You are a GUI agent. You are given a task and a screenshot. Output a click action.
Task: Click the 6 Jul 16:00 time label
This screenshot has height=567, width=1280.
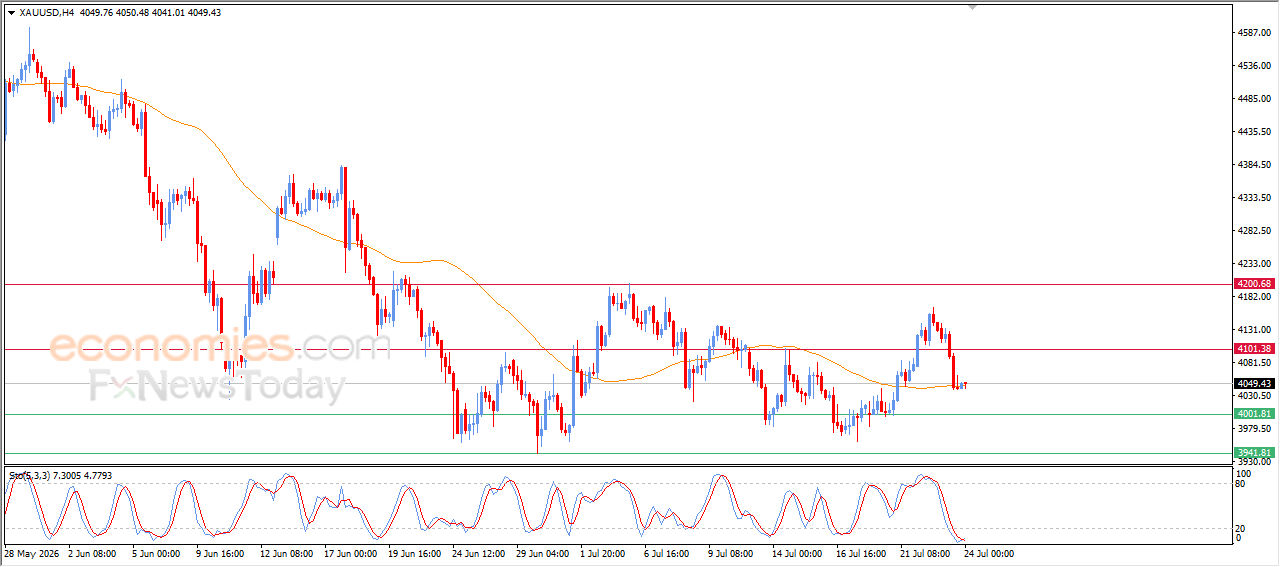(667, 553)
